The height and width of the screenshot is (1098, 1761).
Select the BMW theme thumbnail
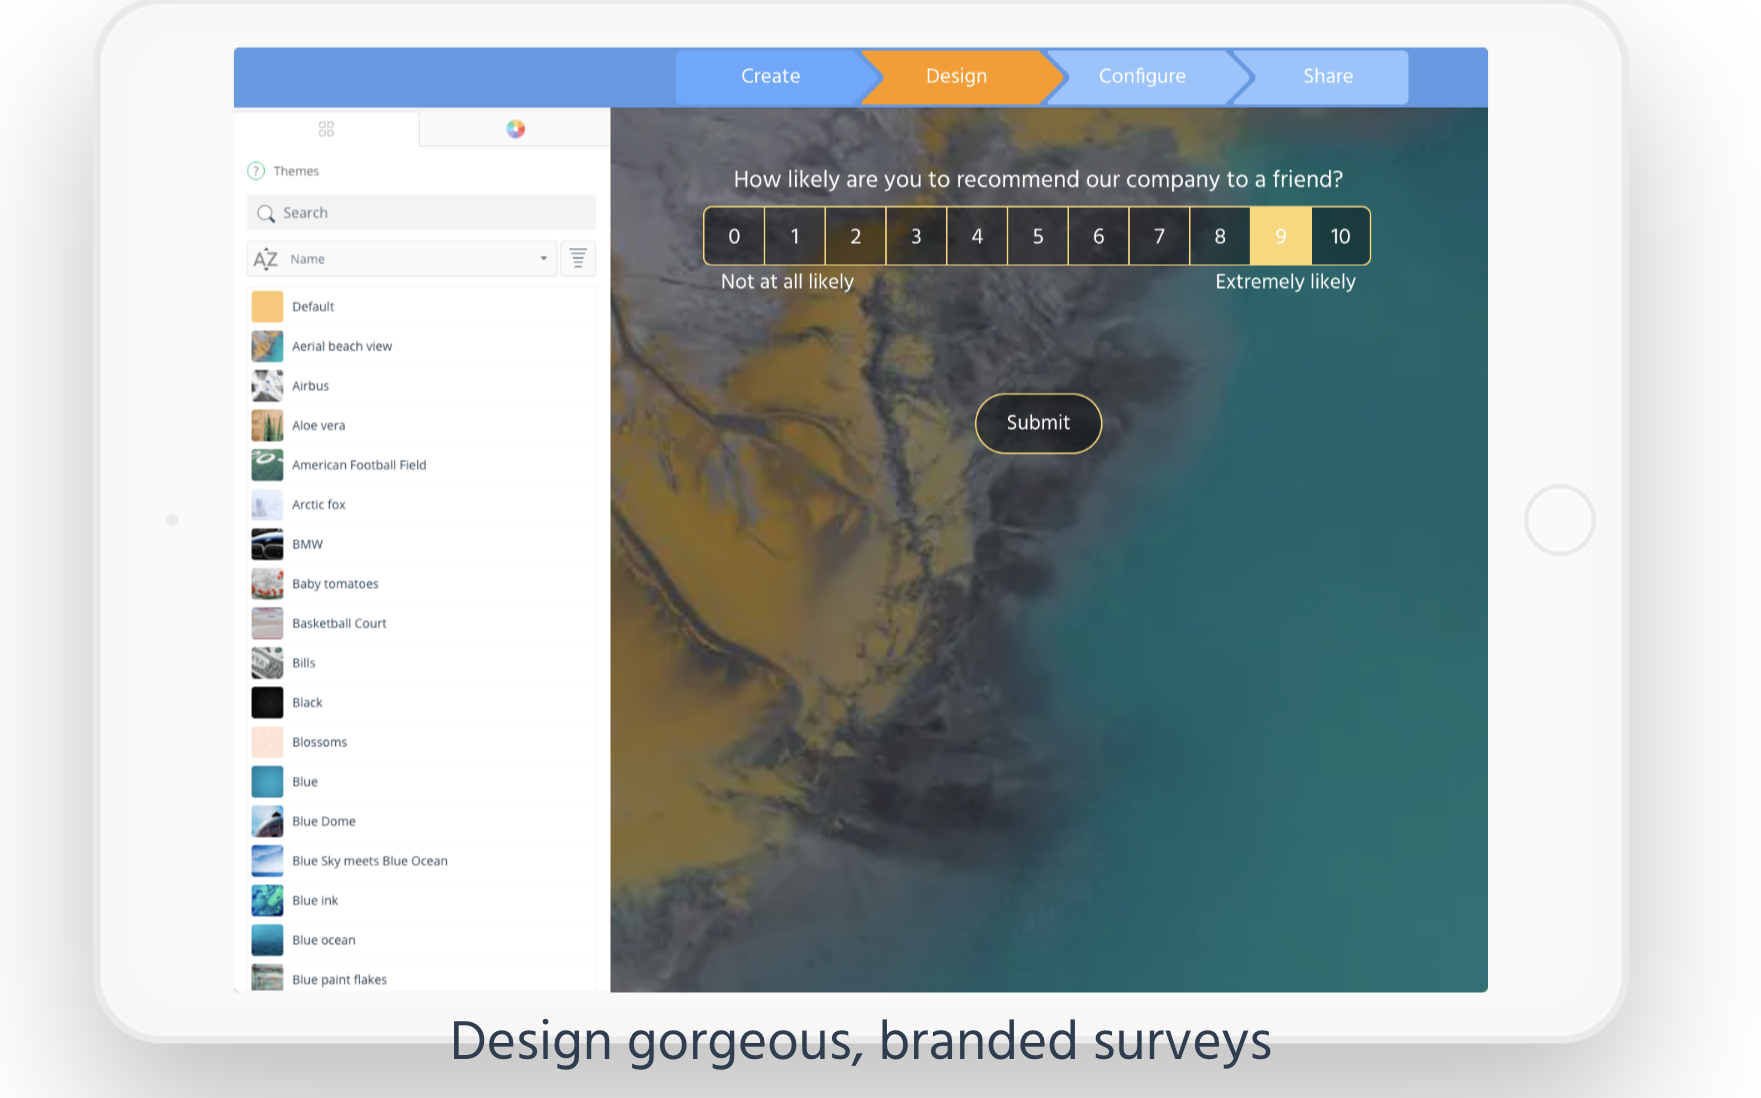tap(267, 544)
